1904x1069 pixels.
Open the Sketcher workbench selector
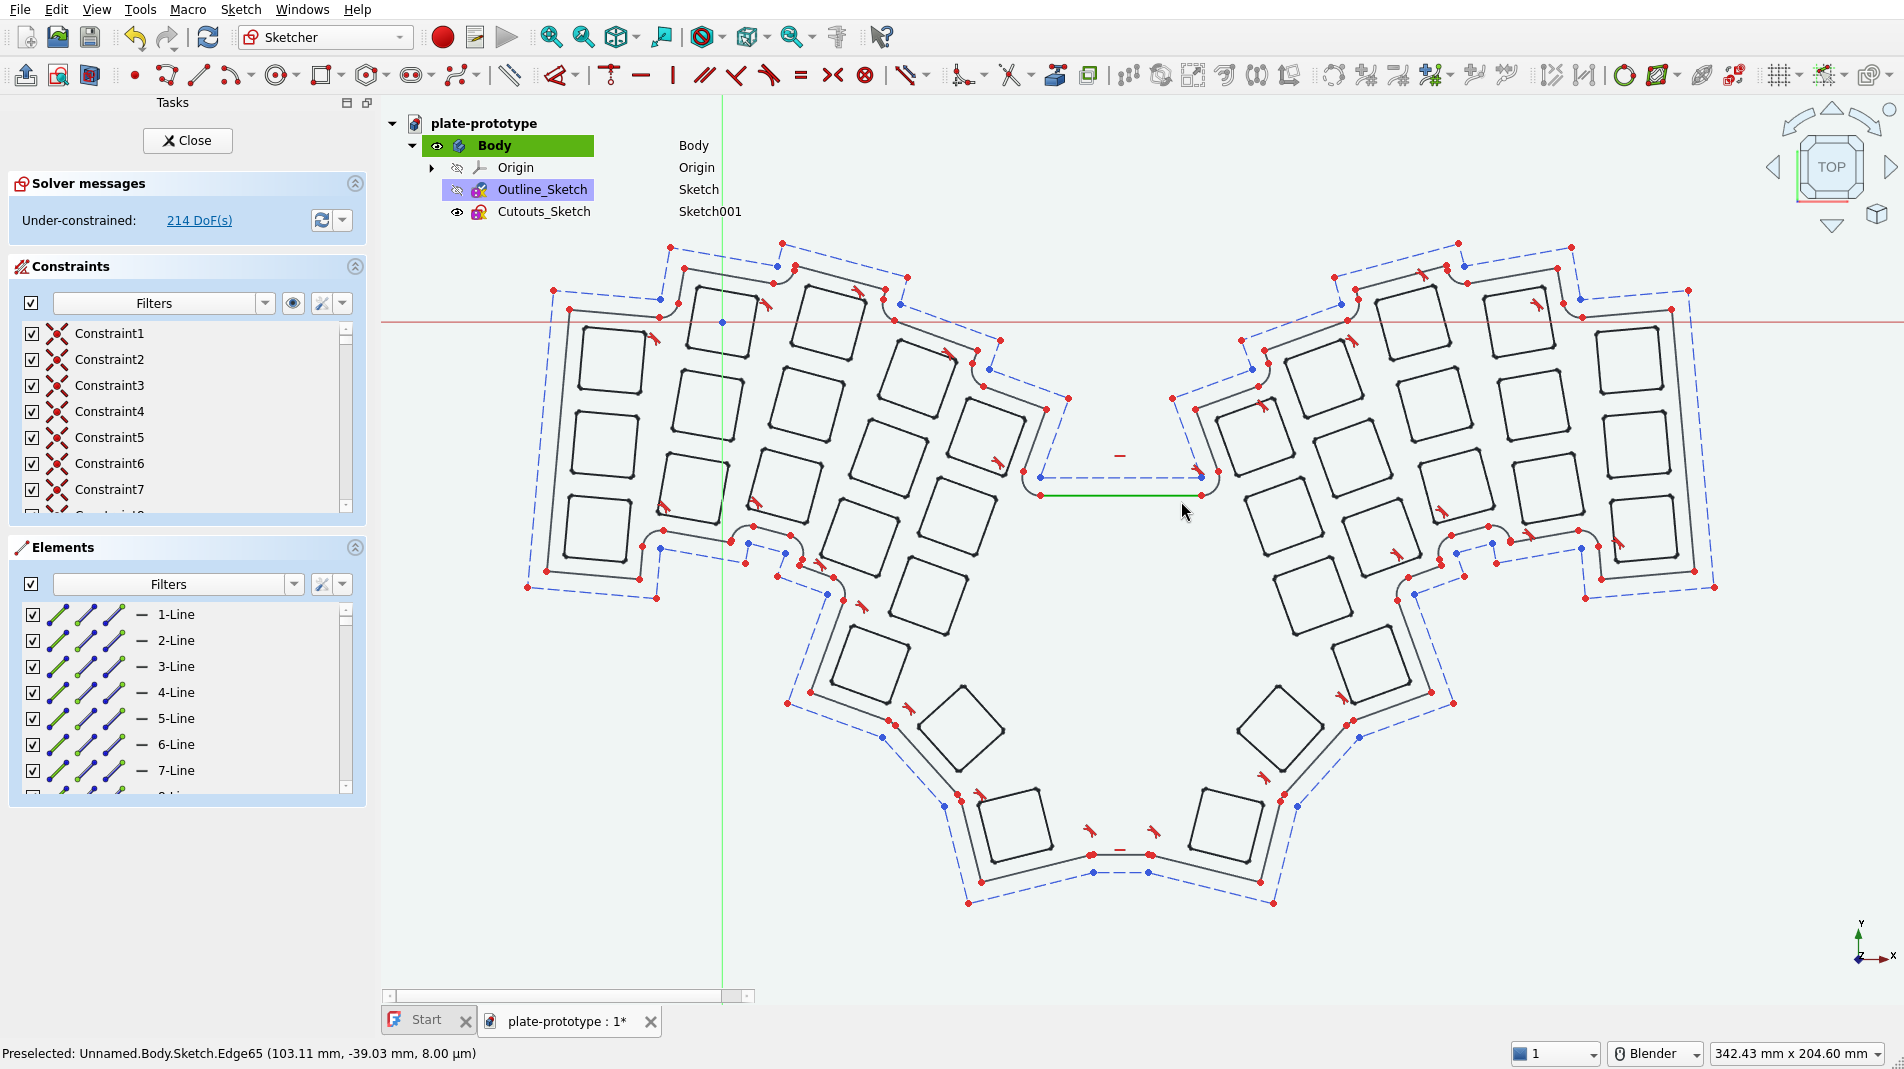point(324,37)
